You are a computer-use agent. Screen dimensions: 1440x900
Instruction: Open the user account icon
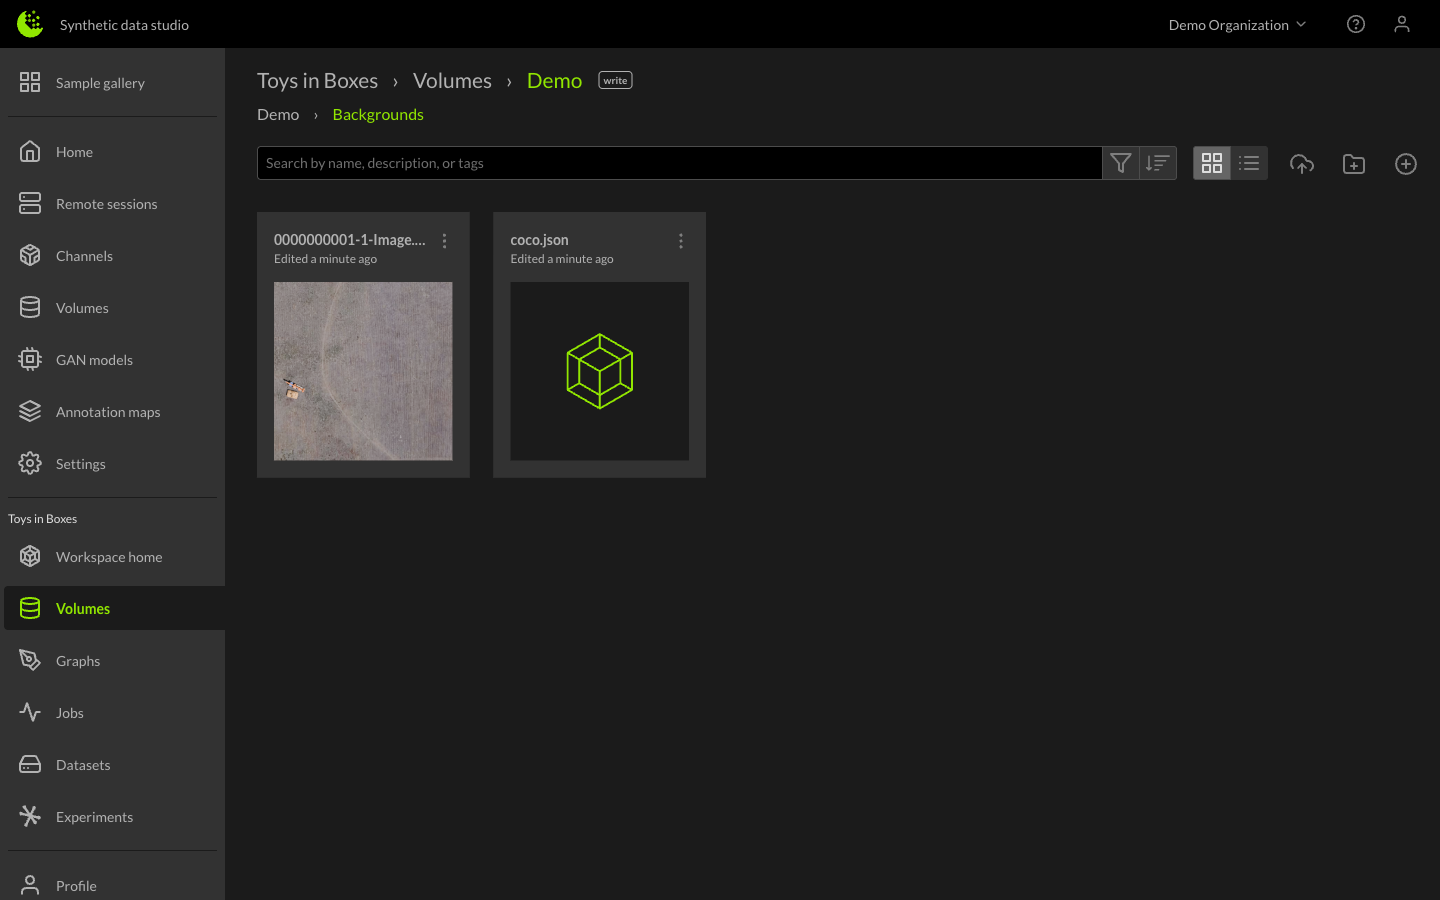[1401, 24]
